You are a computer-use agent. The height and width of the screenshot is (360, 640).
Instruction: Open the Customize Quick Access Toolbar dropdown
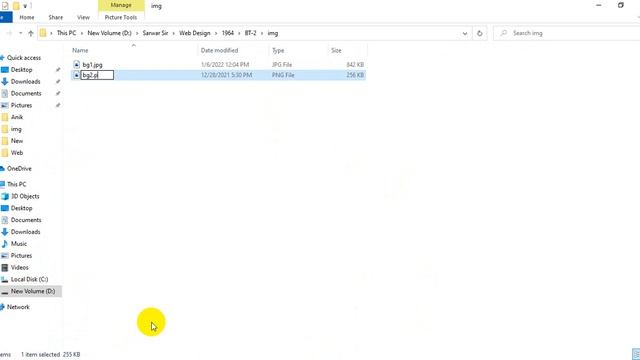tap(25, 6)
